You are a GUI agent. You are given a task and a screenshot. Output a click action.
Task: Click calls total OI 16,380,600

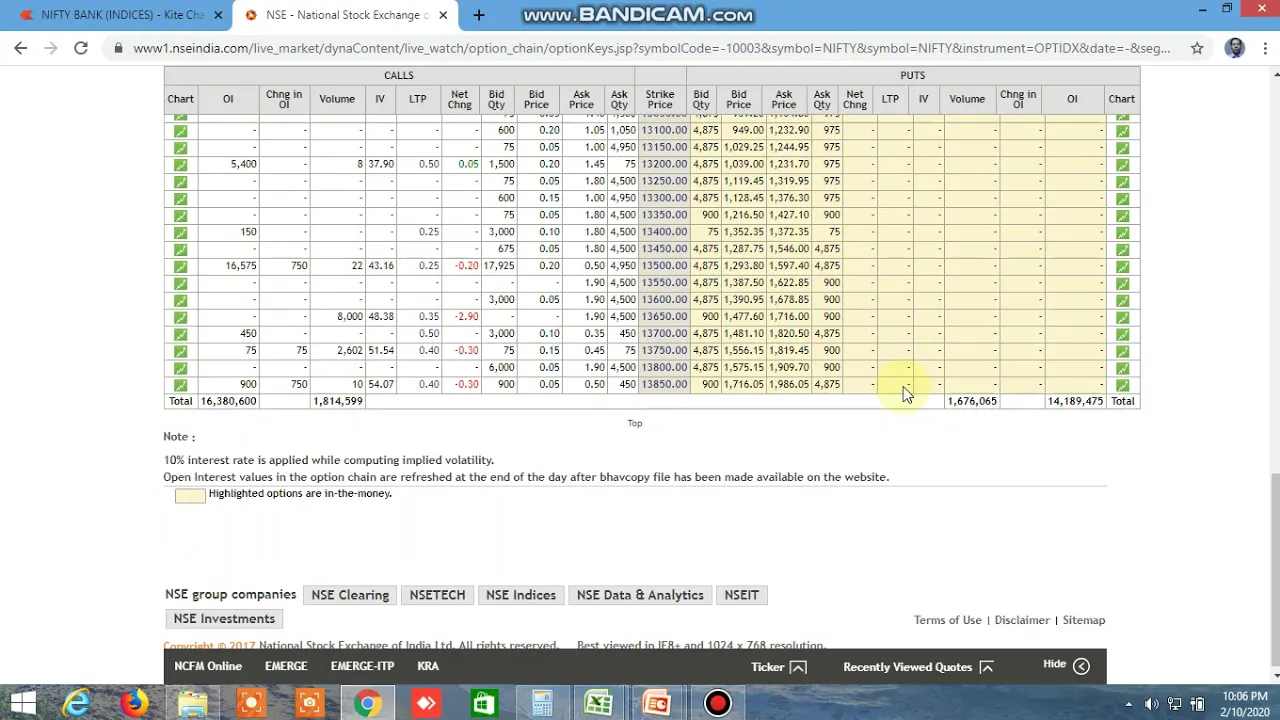[x=228, y=401]
